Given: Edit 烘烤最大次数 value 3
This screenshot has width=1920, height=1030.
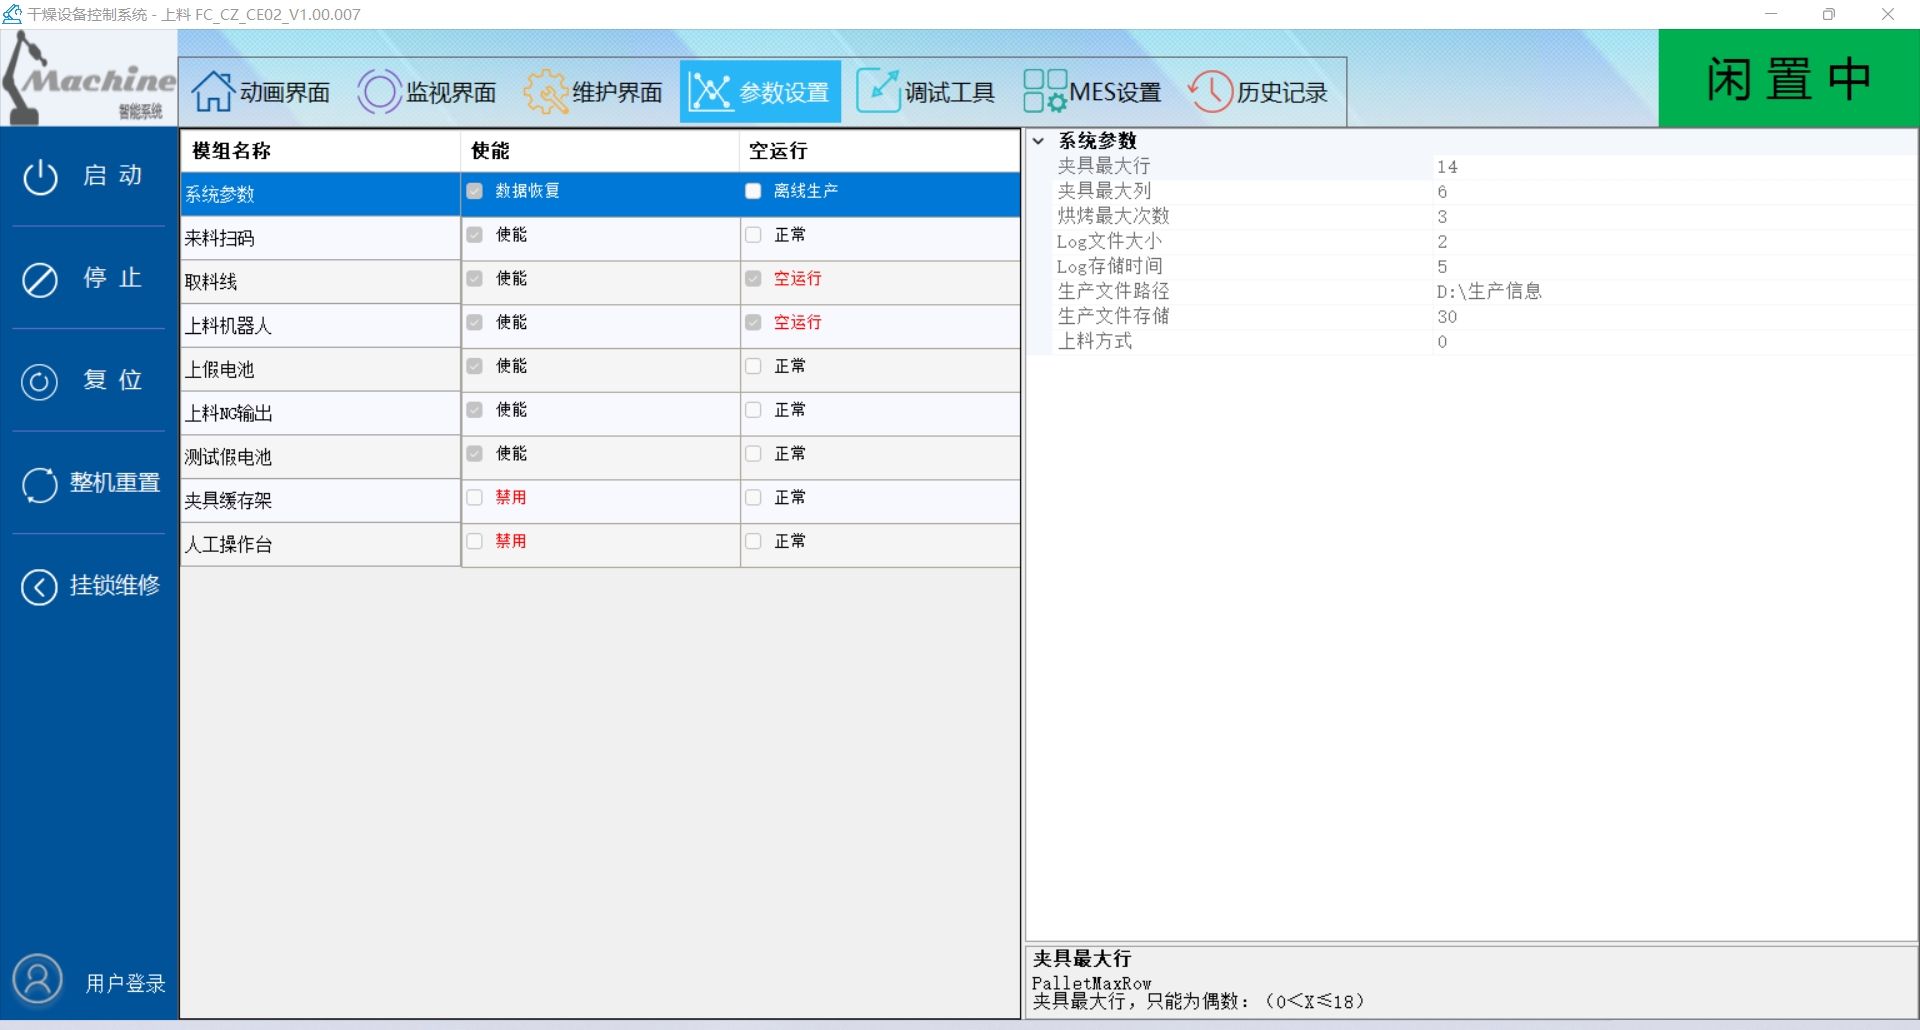Looking at the screenshot, I should click(1674, 217).
